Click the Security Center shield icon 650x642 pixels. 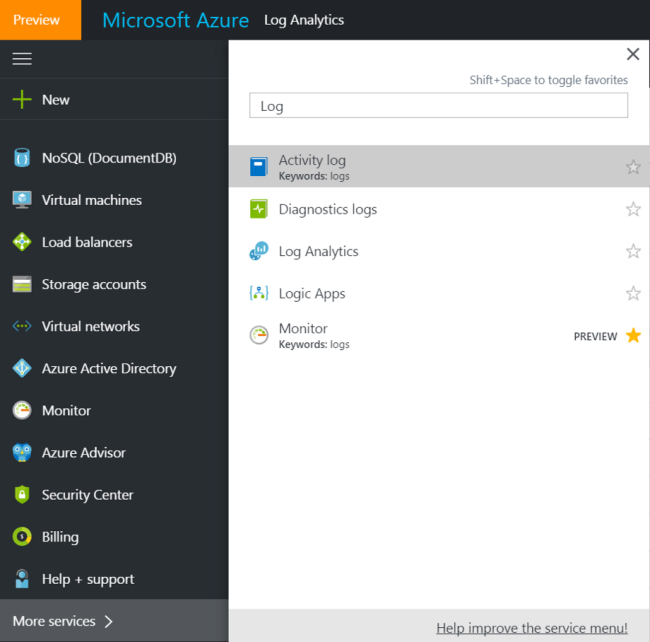tap(22, 494)
